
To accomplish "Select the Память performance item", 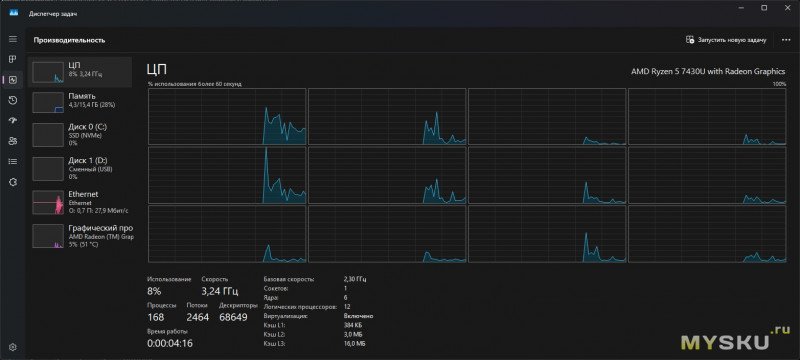I will [81, 102].
